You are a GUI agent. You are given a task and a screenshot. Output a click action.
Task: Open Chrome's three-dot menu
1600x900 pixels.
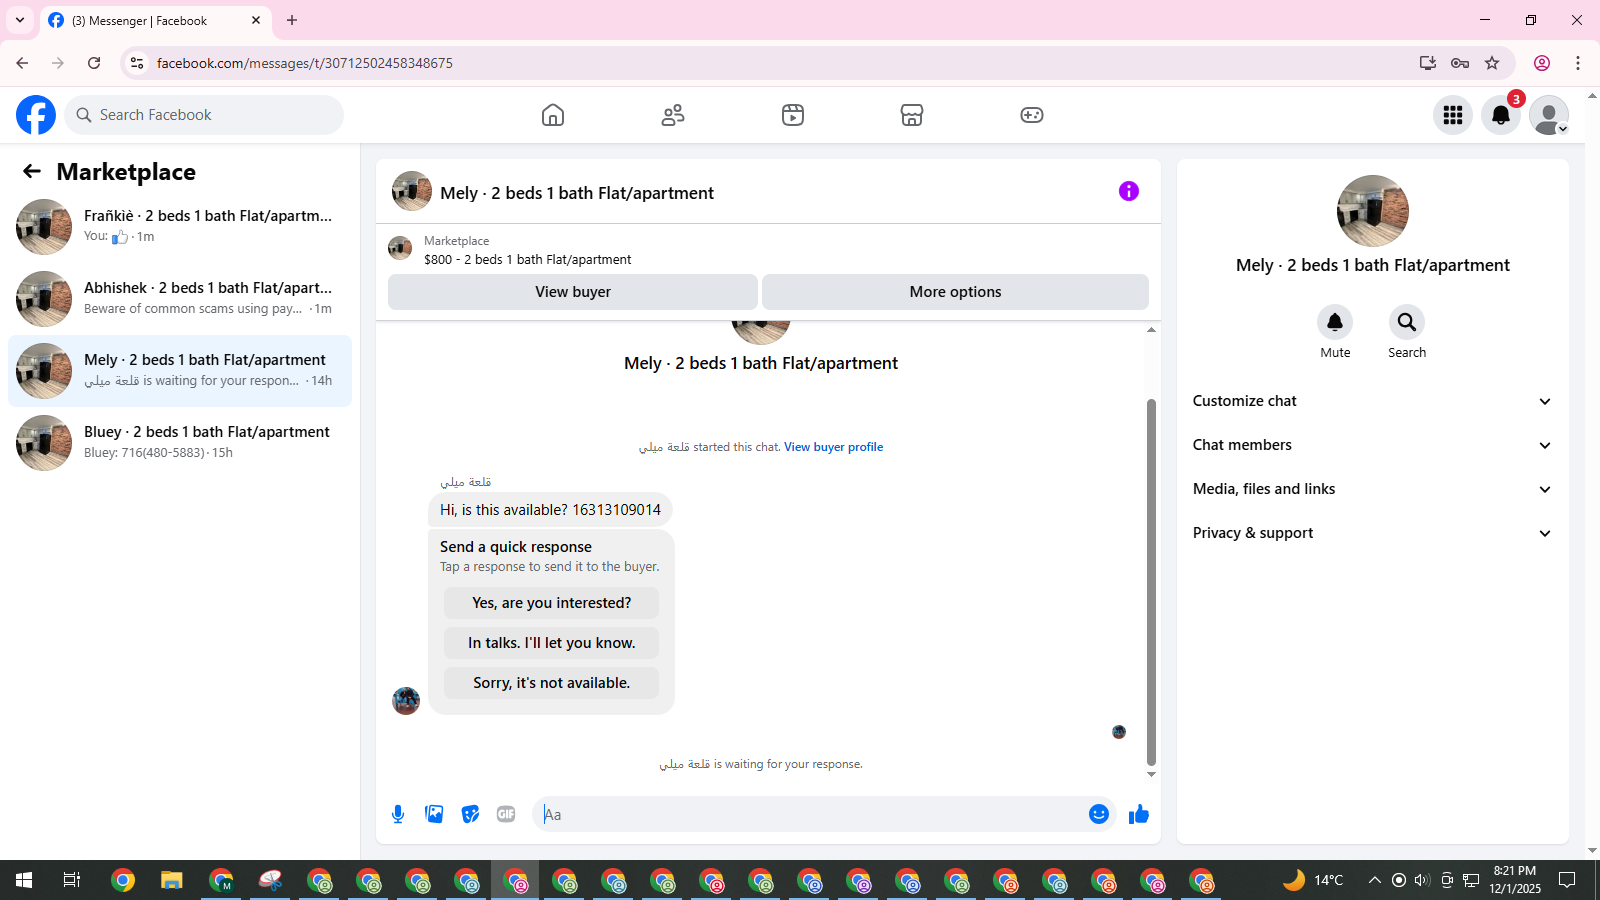click(1578, 63)
